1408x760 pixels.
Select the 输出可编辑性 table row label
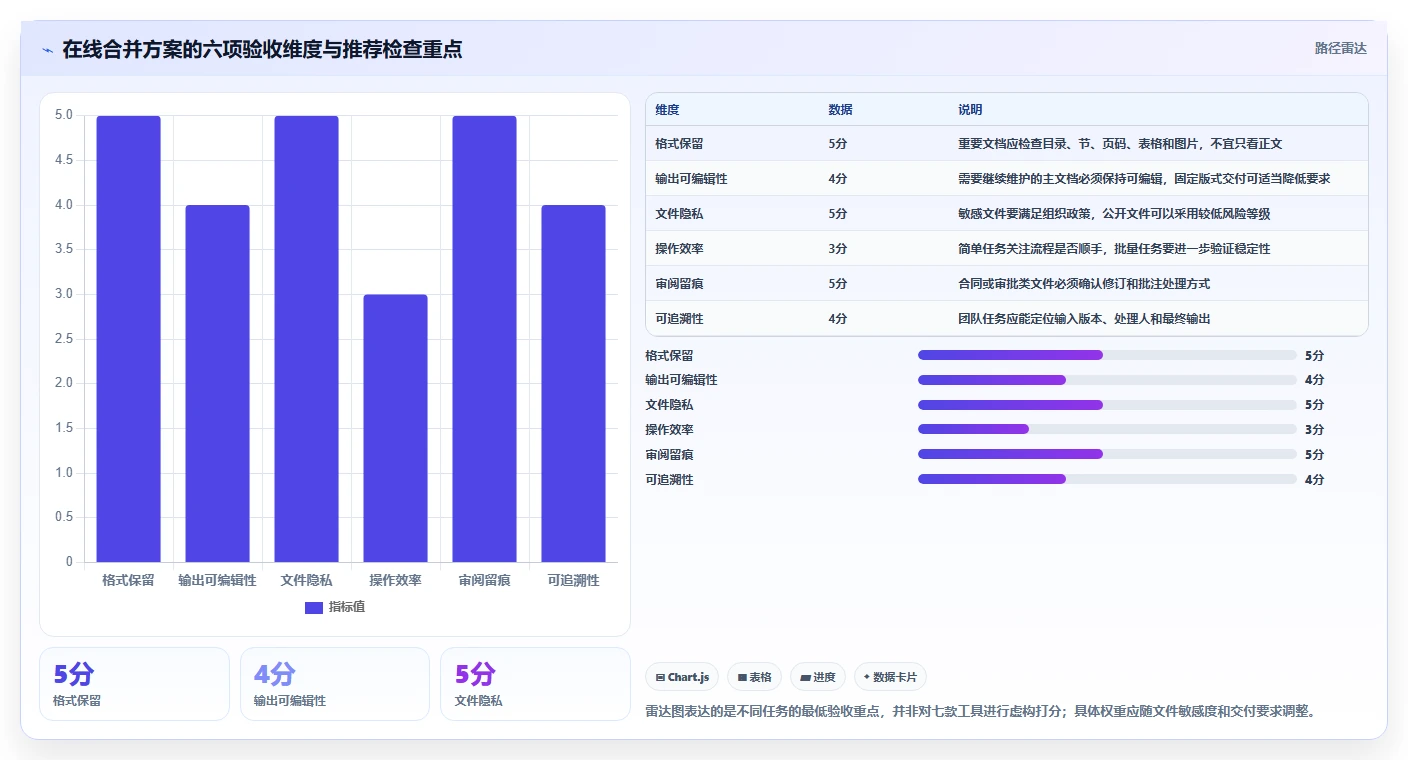691,179
